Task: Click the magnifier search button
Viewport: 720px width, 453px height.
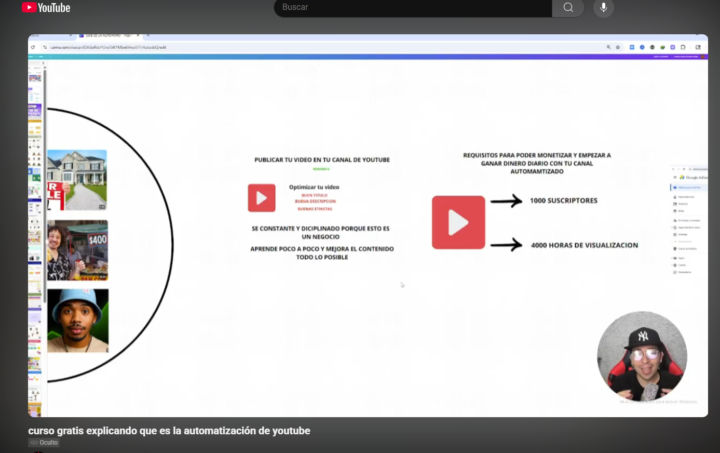Action: click(568, 7)
